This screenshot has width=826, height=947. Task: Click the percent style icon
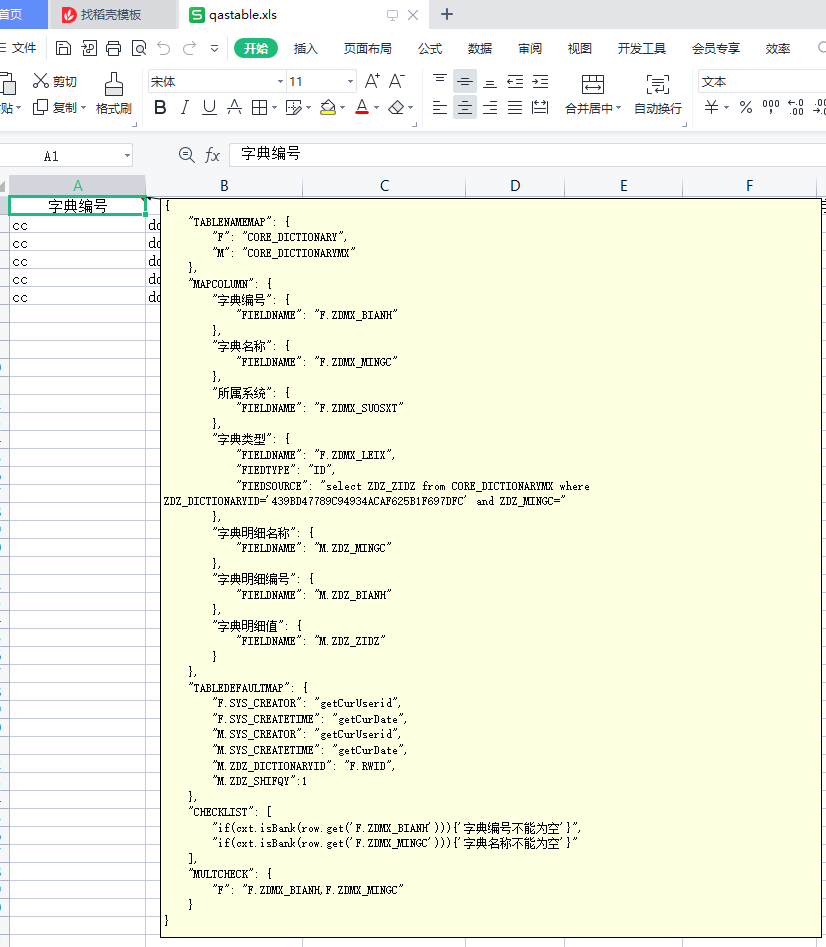(x=745, y=107)
